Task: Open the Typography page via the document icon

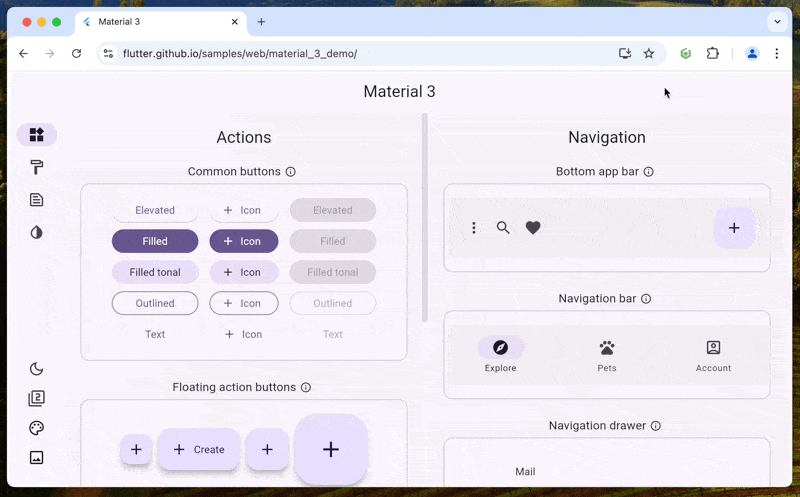Action: [36, 200]
